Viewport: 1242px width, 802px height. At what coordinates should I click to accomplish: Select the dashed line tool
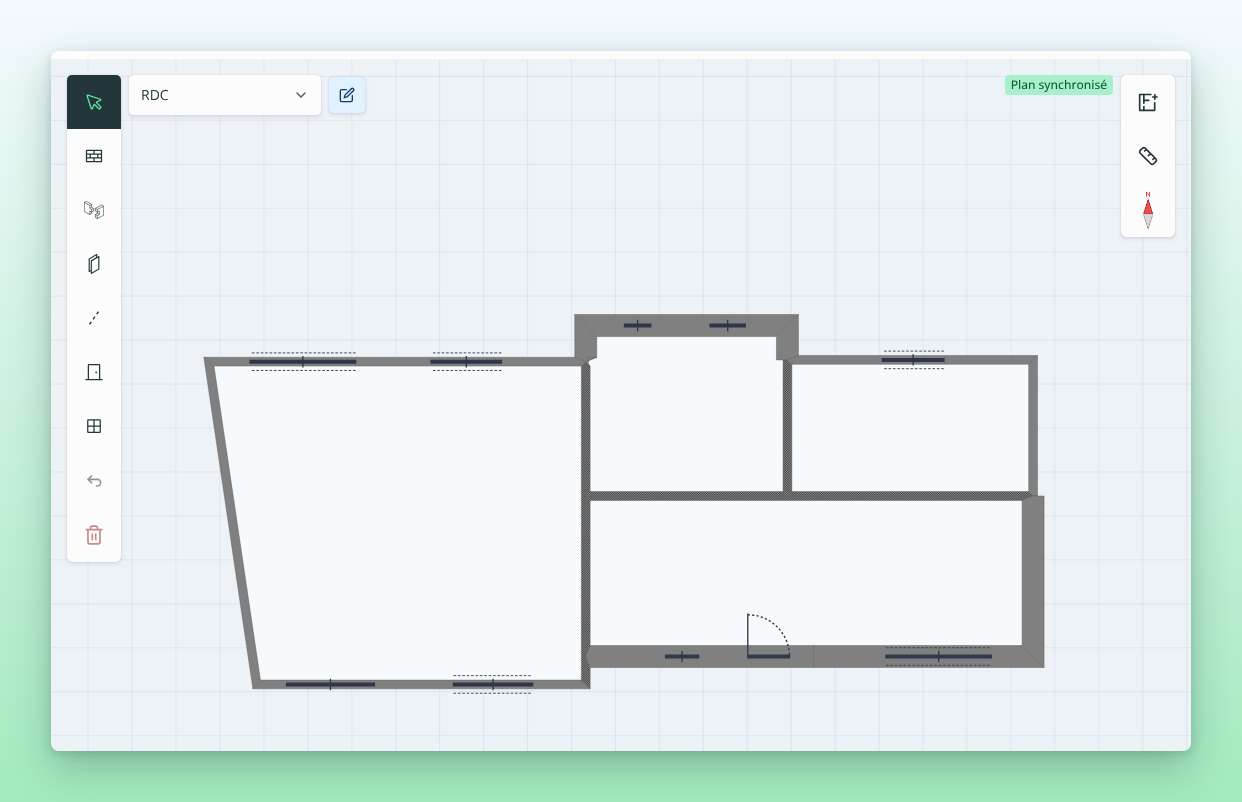click(94, 318)
